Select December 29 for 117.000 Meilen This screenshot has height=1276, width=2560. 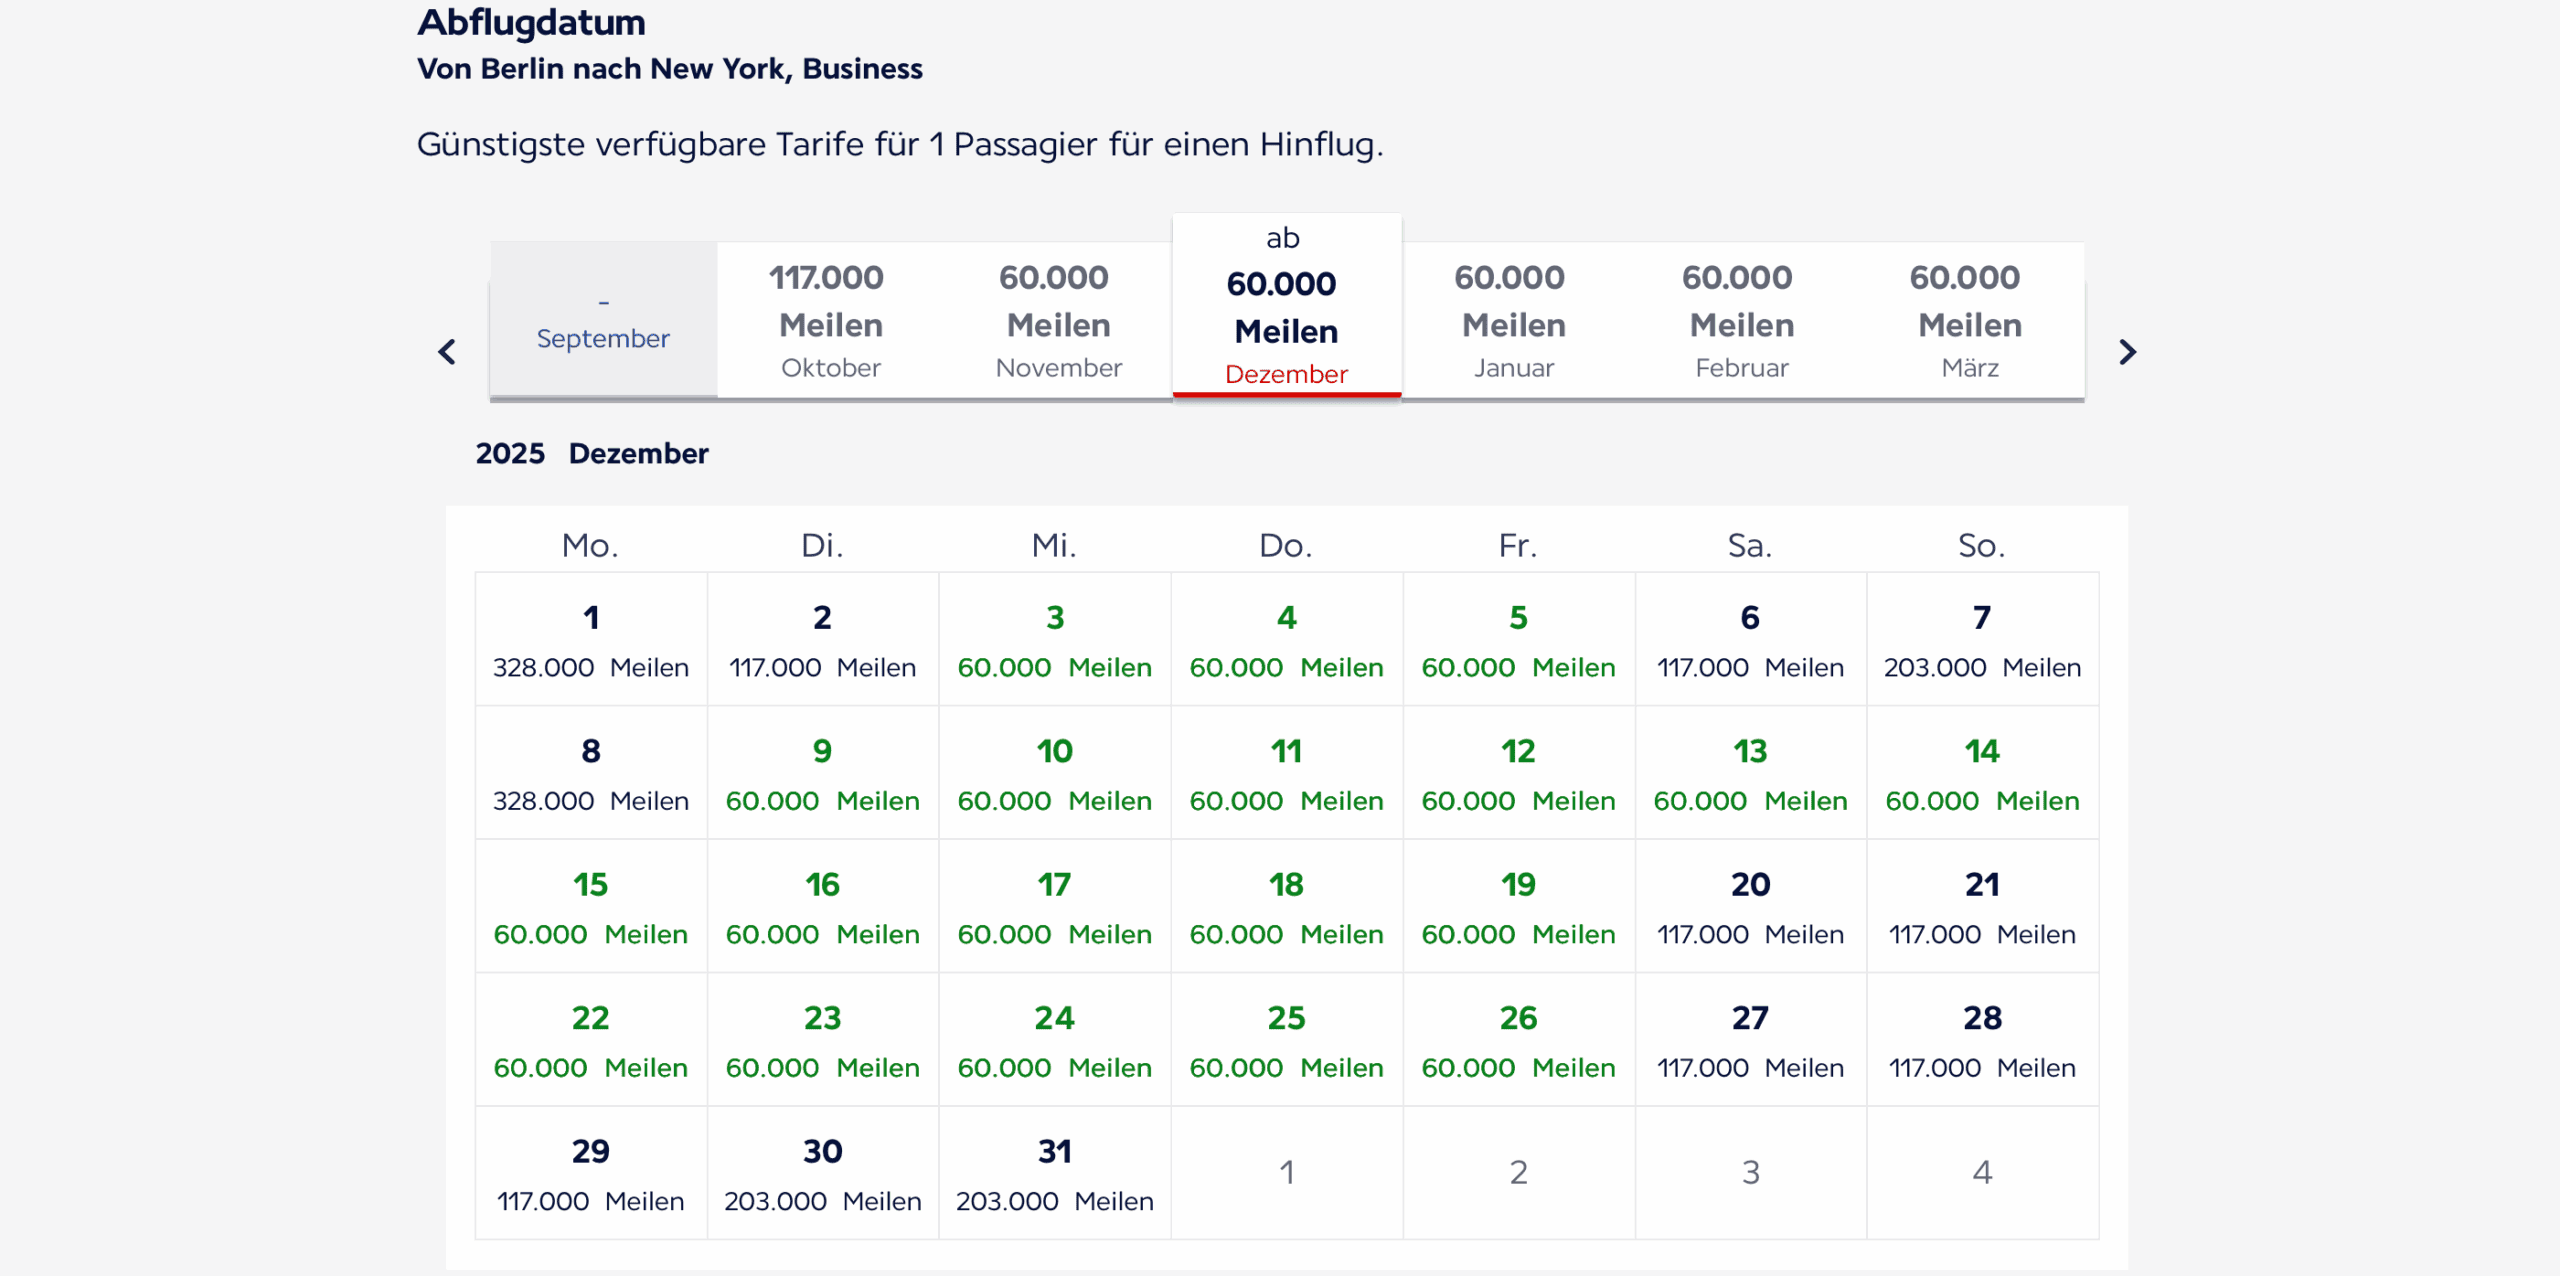click(591, 1174)
